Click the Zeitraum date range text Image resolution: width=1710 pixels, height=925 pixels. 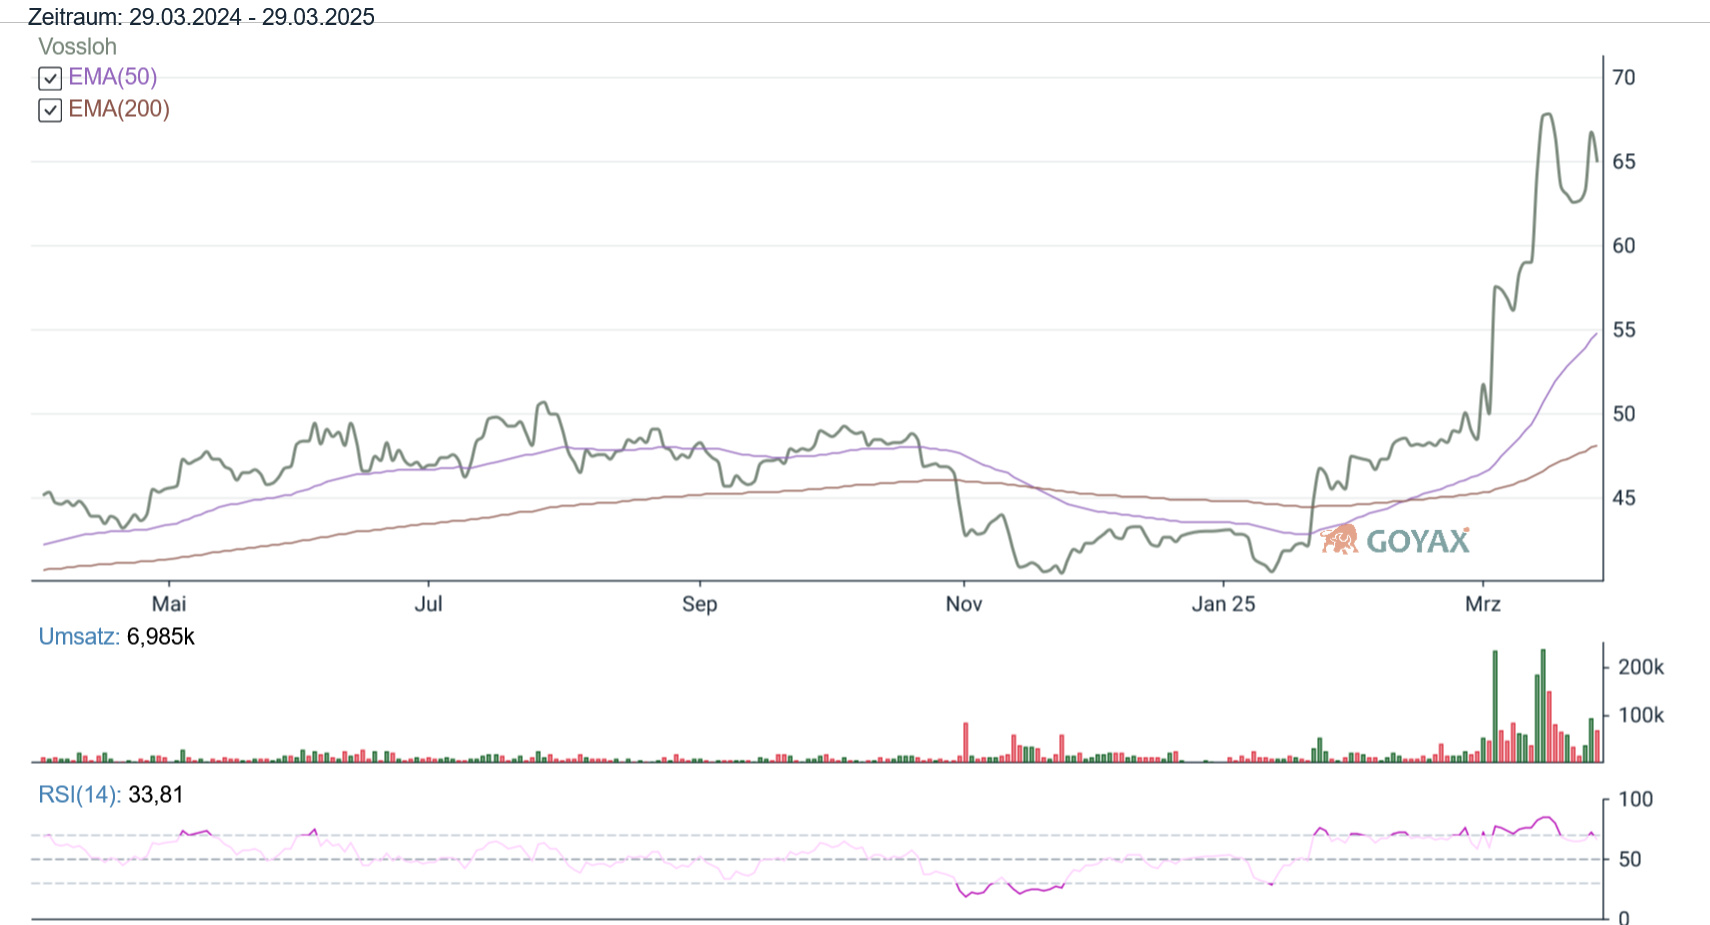pyautogui.click(x=201, y=17)
